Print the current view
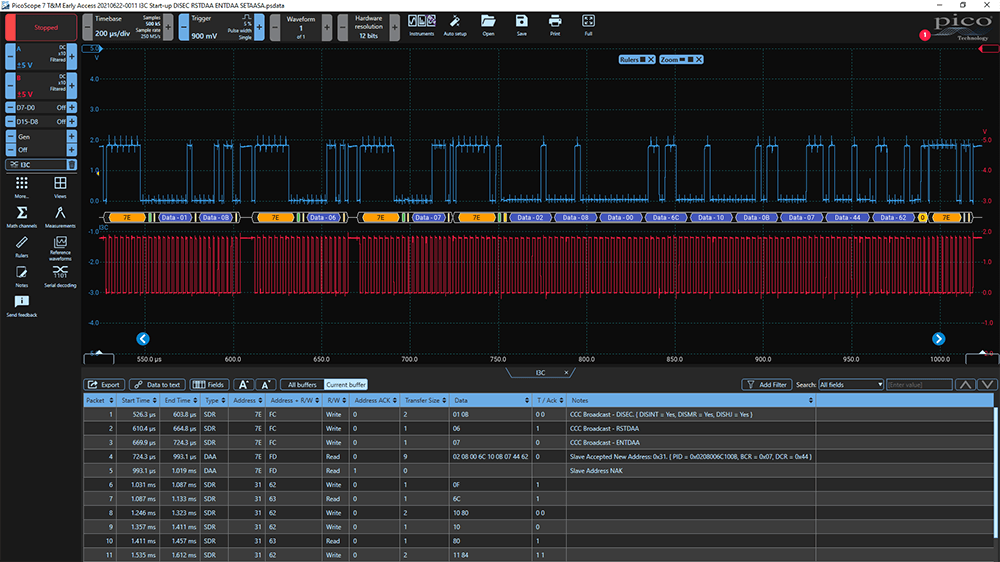This screenshot has width=1000, height=562. tap(555, 25)
